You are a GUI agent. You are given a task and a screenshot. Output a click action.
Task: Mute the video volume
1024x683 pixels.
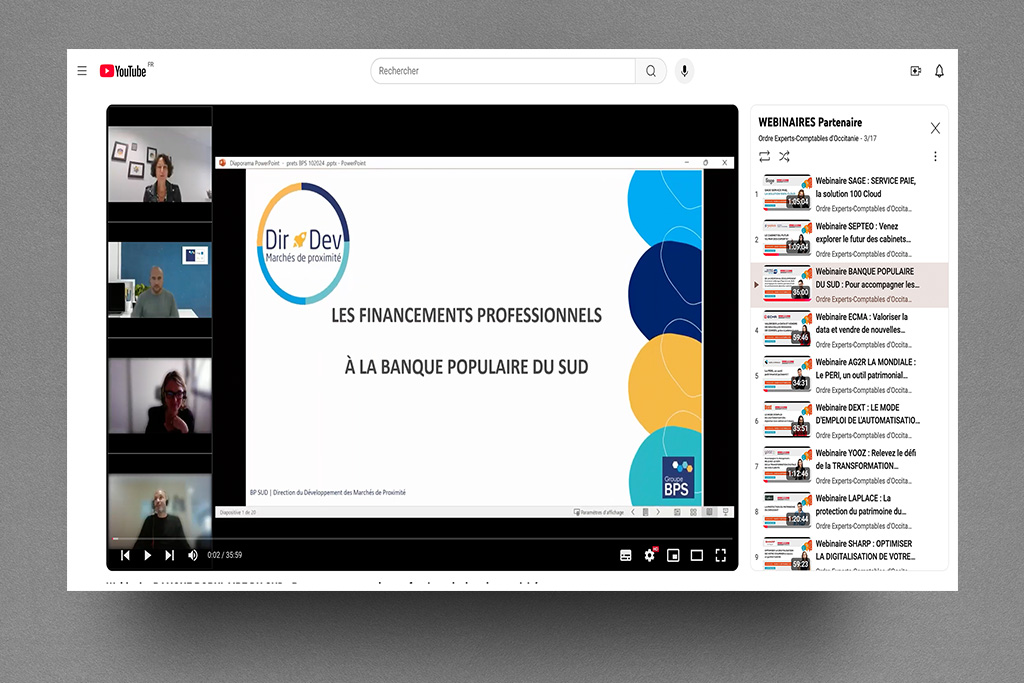coord(193,555)
